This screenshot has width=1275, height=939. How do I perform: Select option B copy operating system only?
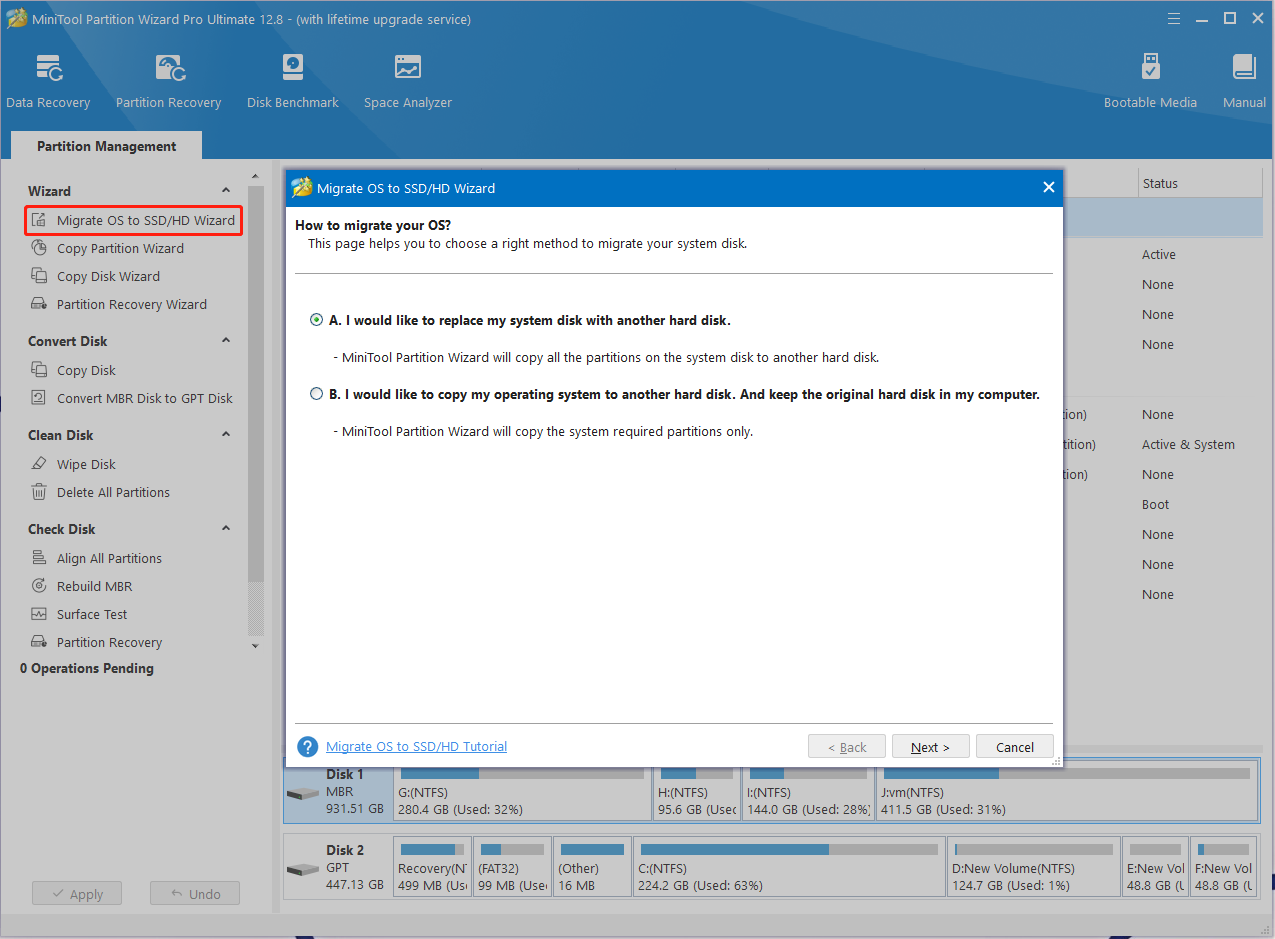coord(317,394)
